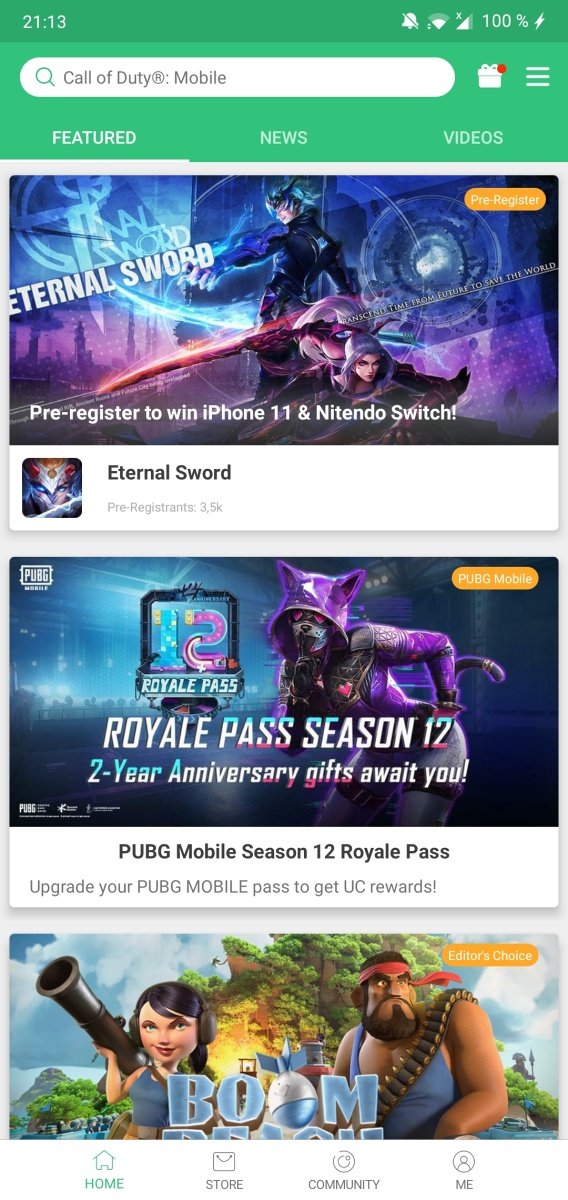Click the PUBG Mobile tag label

point(495,578)
